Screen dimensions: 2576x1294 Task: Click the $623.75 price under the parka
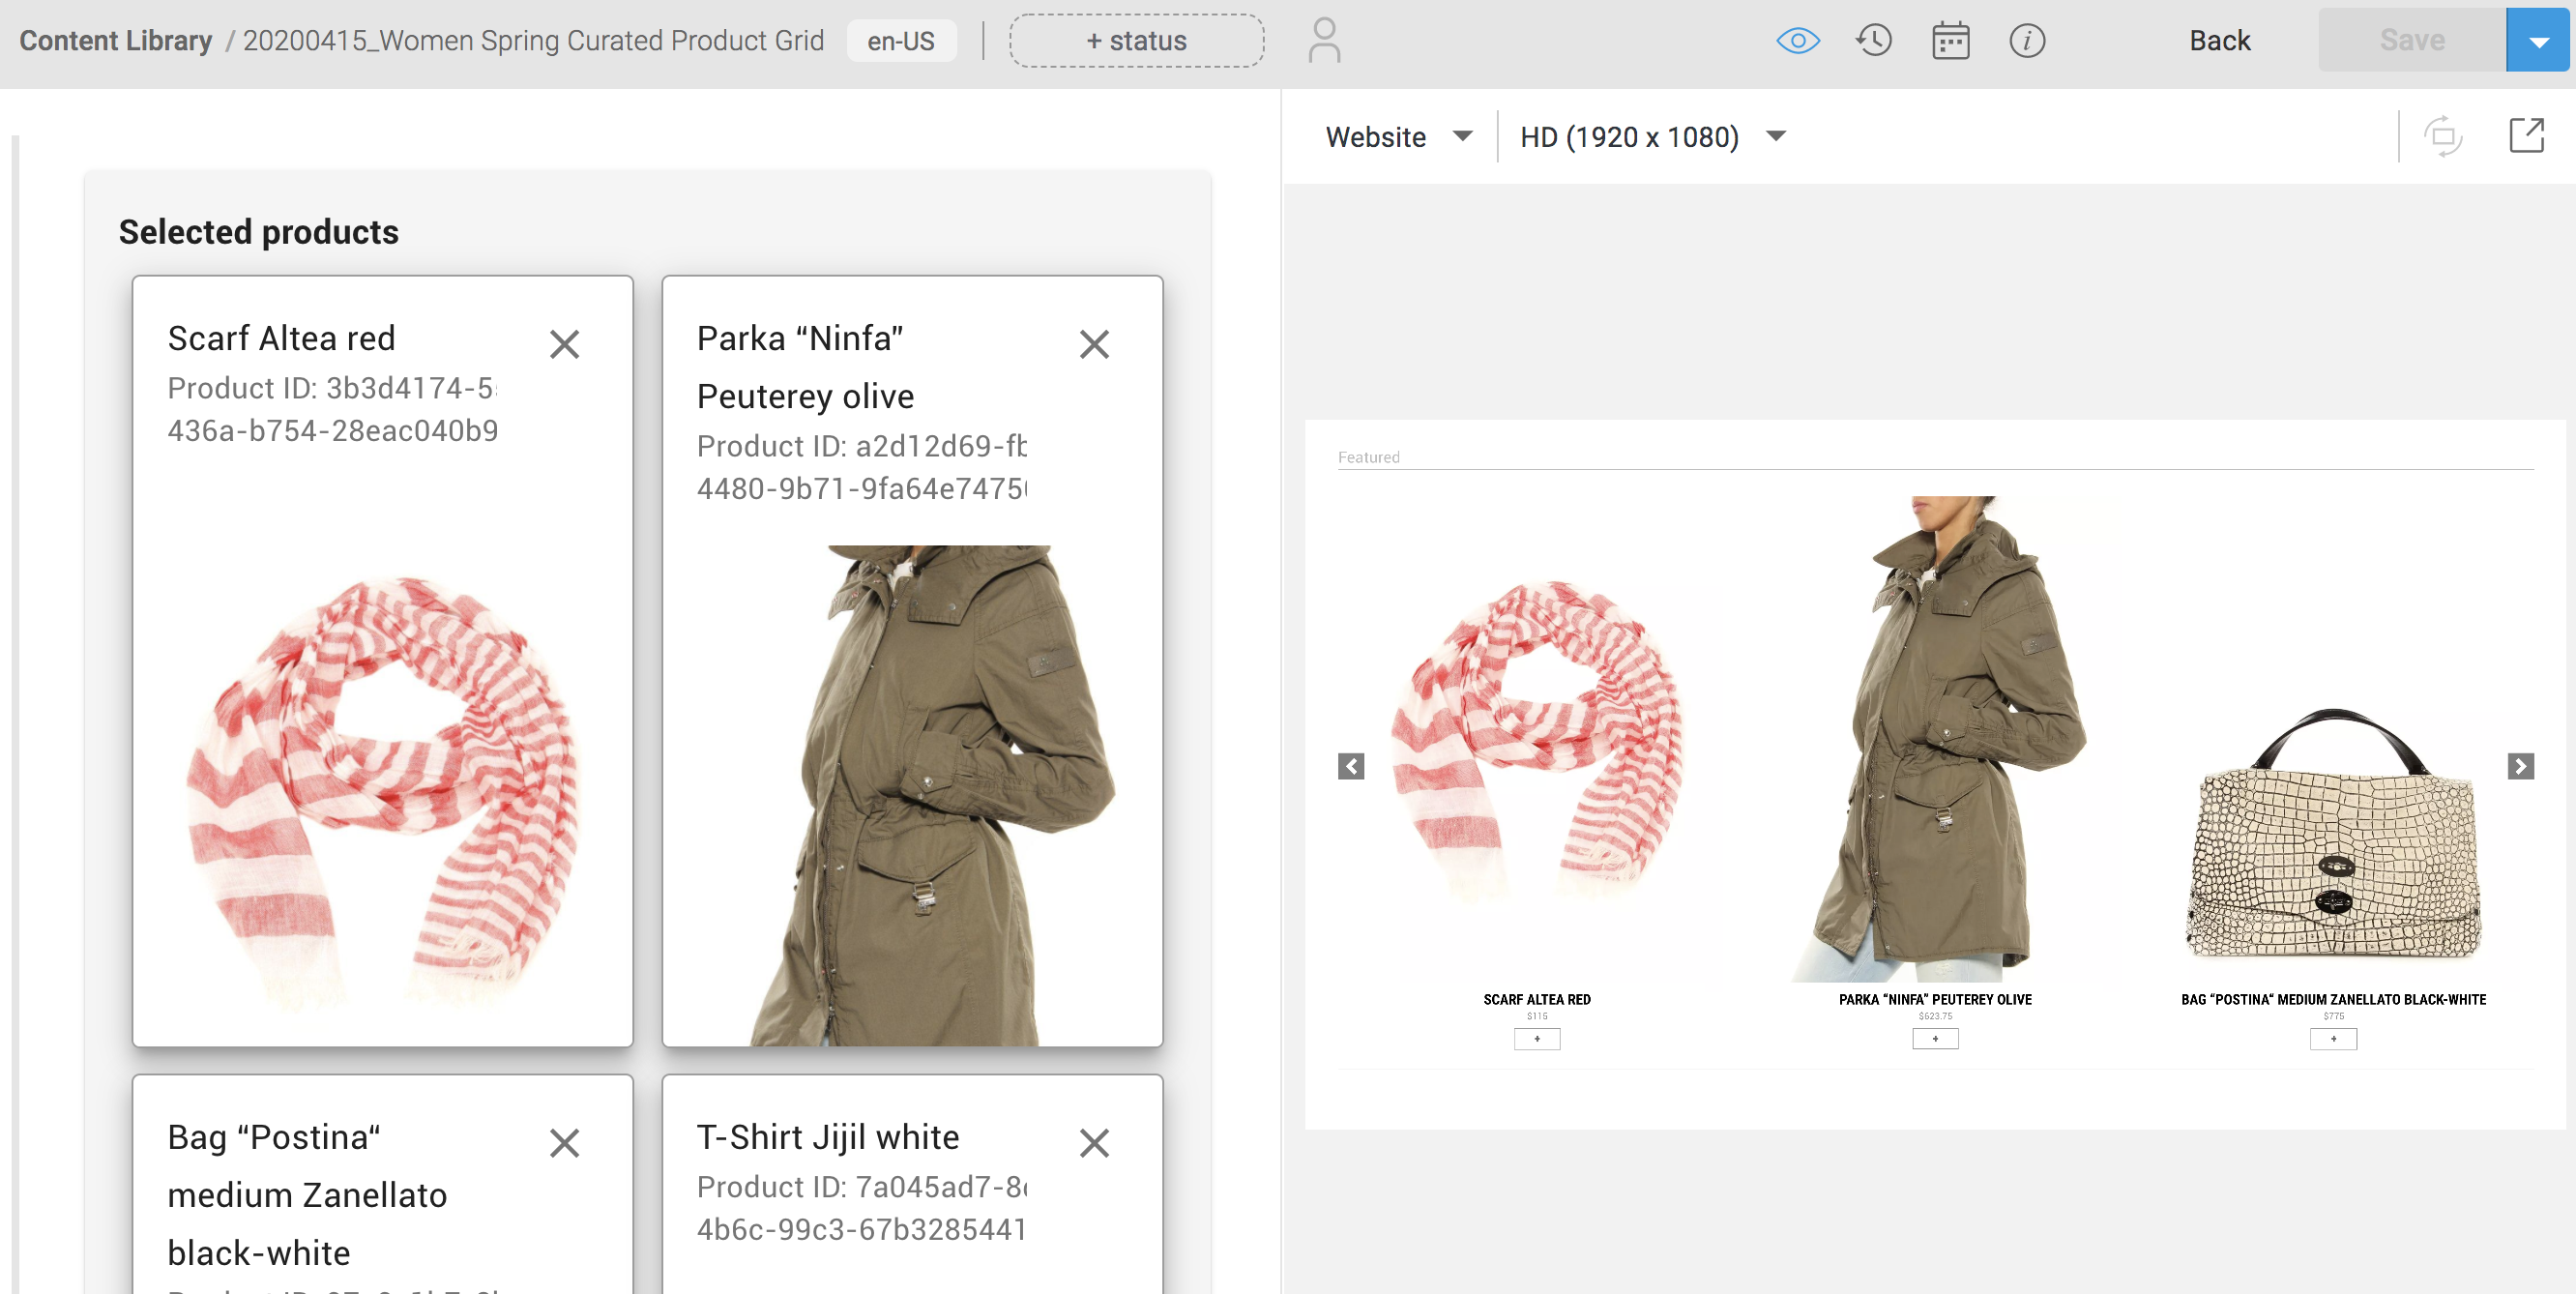1935,1016
